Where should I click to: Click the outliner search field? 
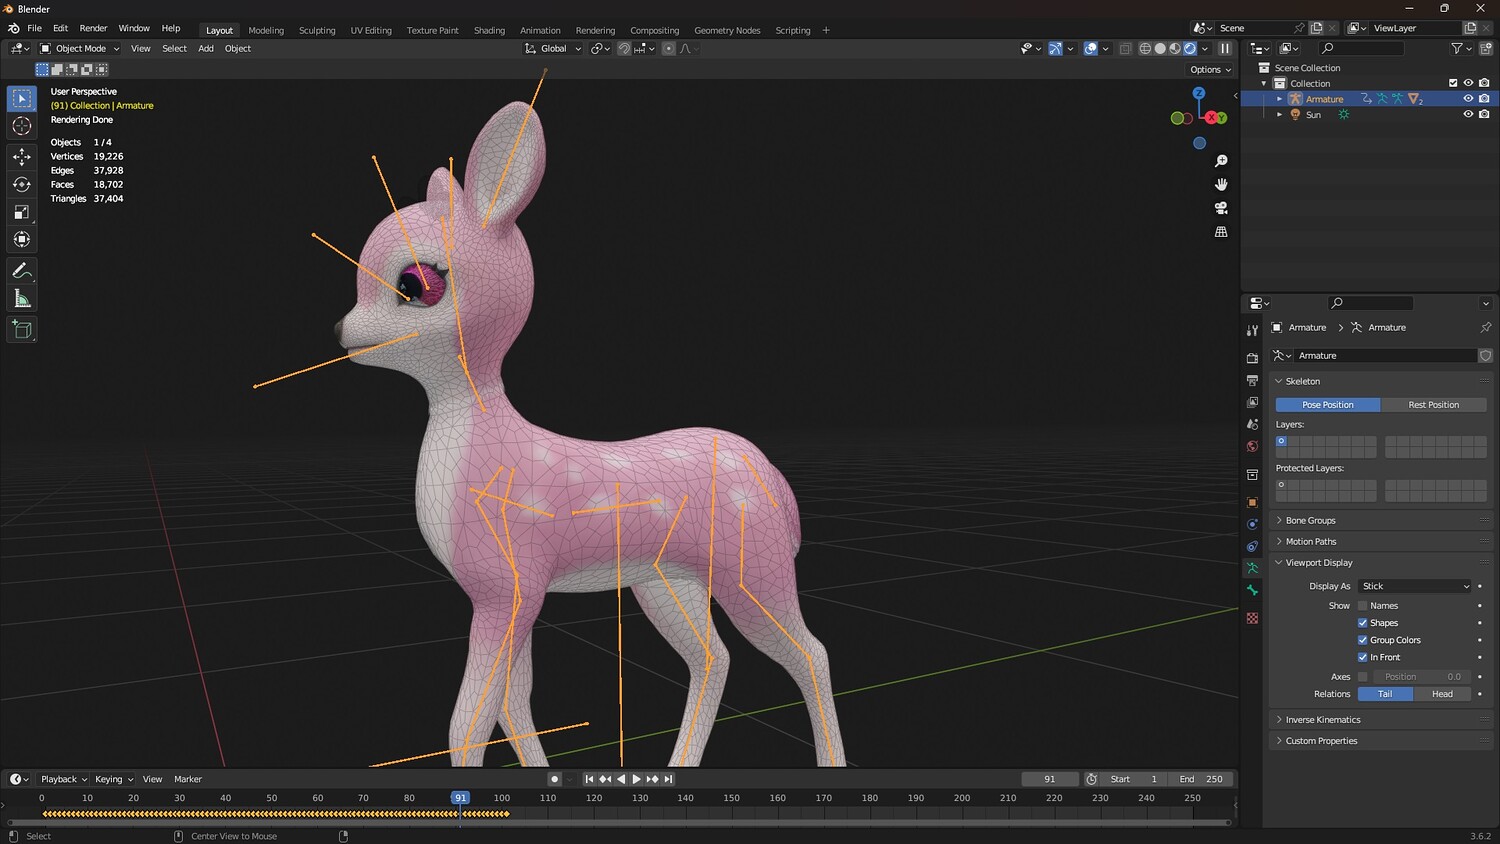[1362, 48]
